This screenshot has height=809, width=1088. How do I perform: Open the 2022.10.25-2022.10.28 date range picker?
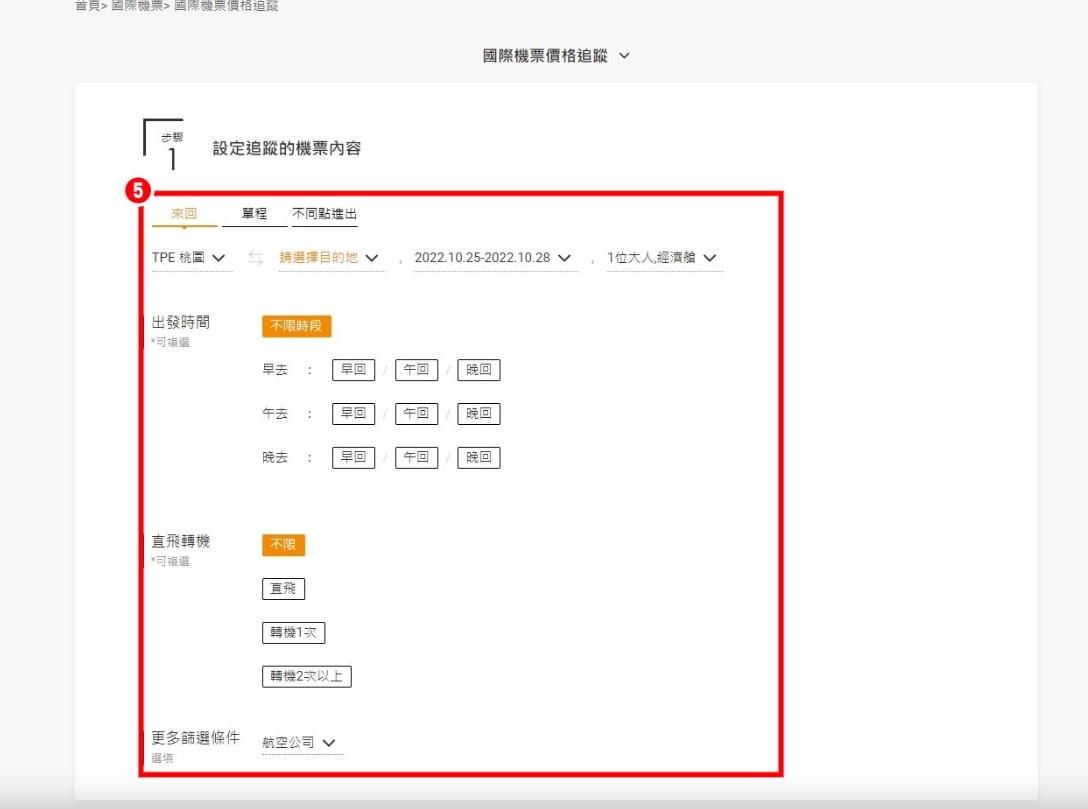tap(494, 258)
